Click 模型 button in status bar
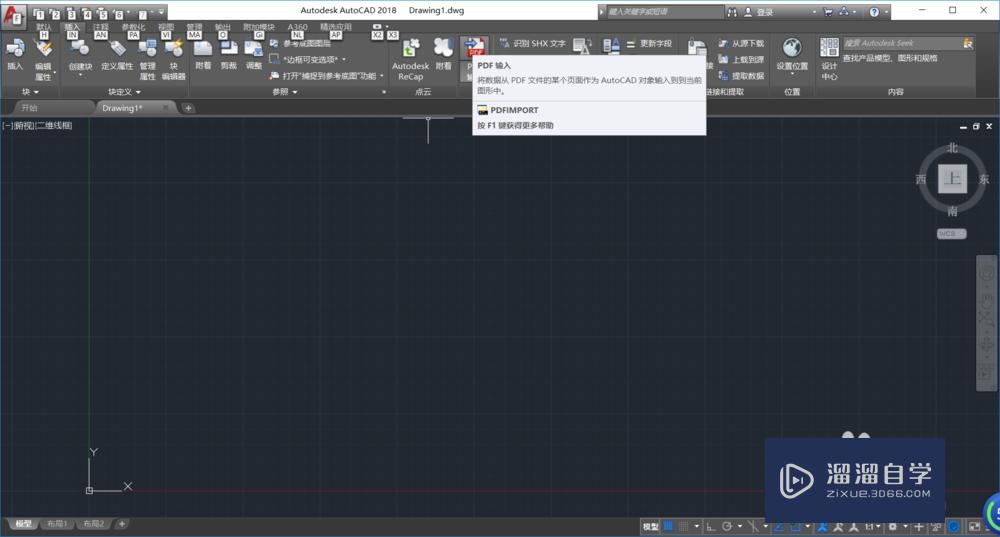This screenshot has width=1000, height=537. click(651, 526)
